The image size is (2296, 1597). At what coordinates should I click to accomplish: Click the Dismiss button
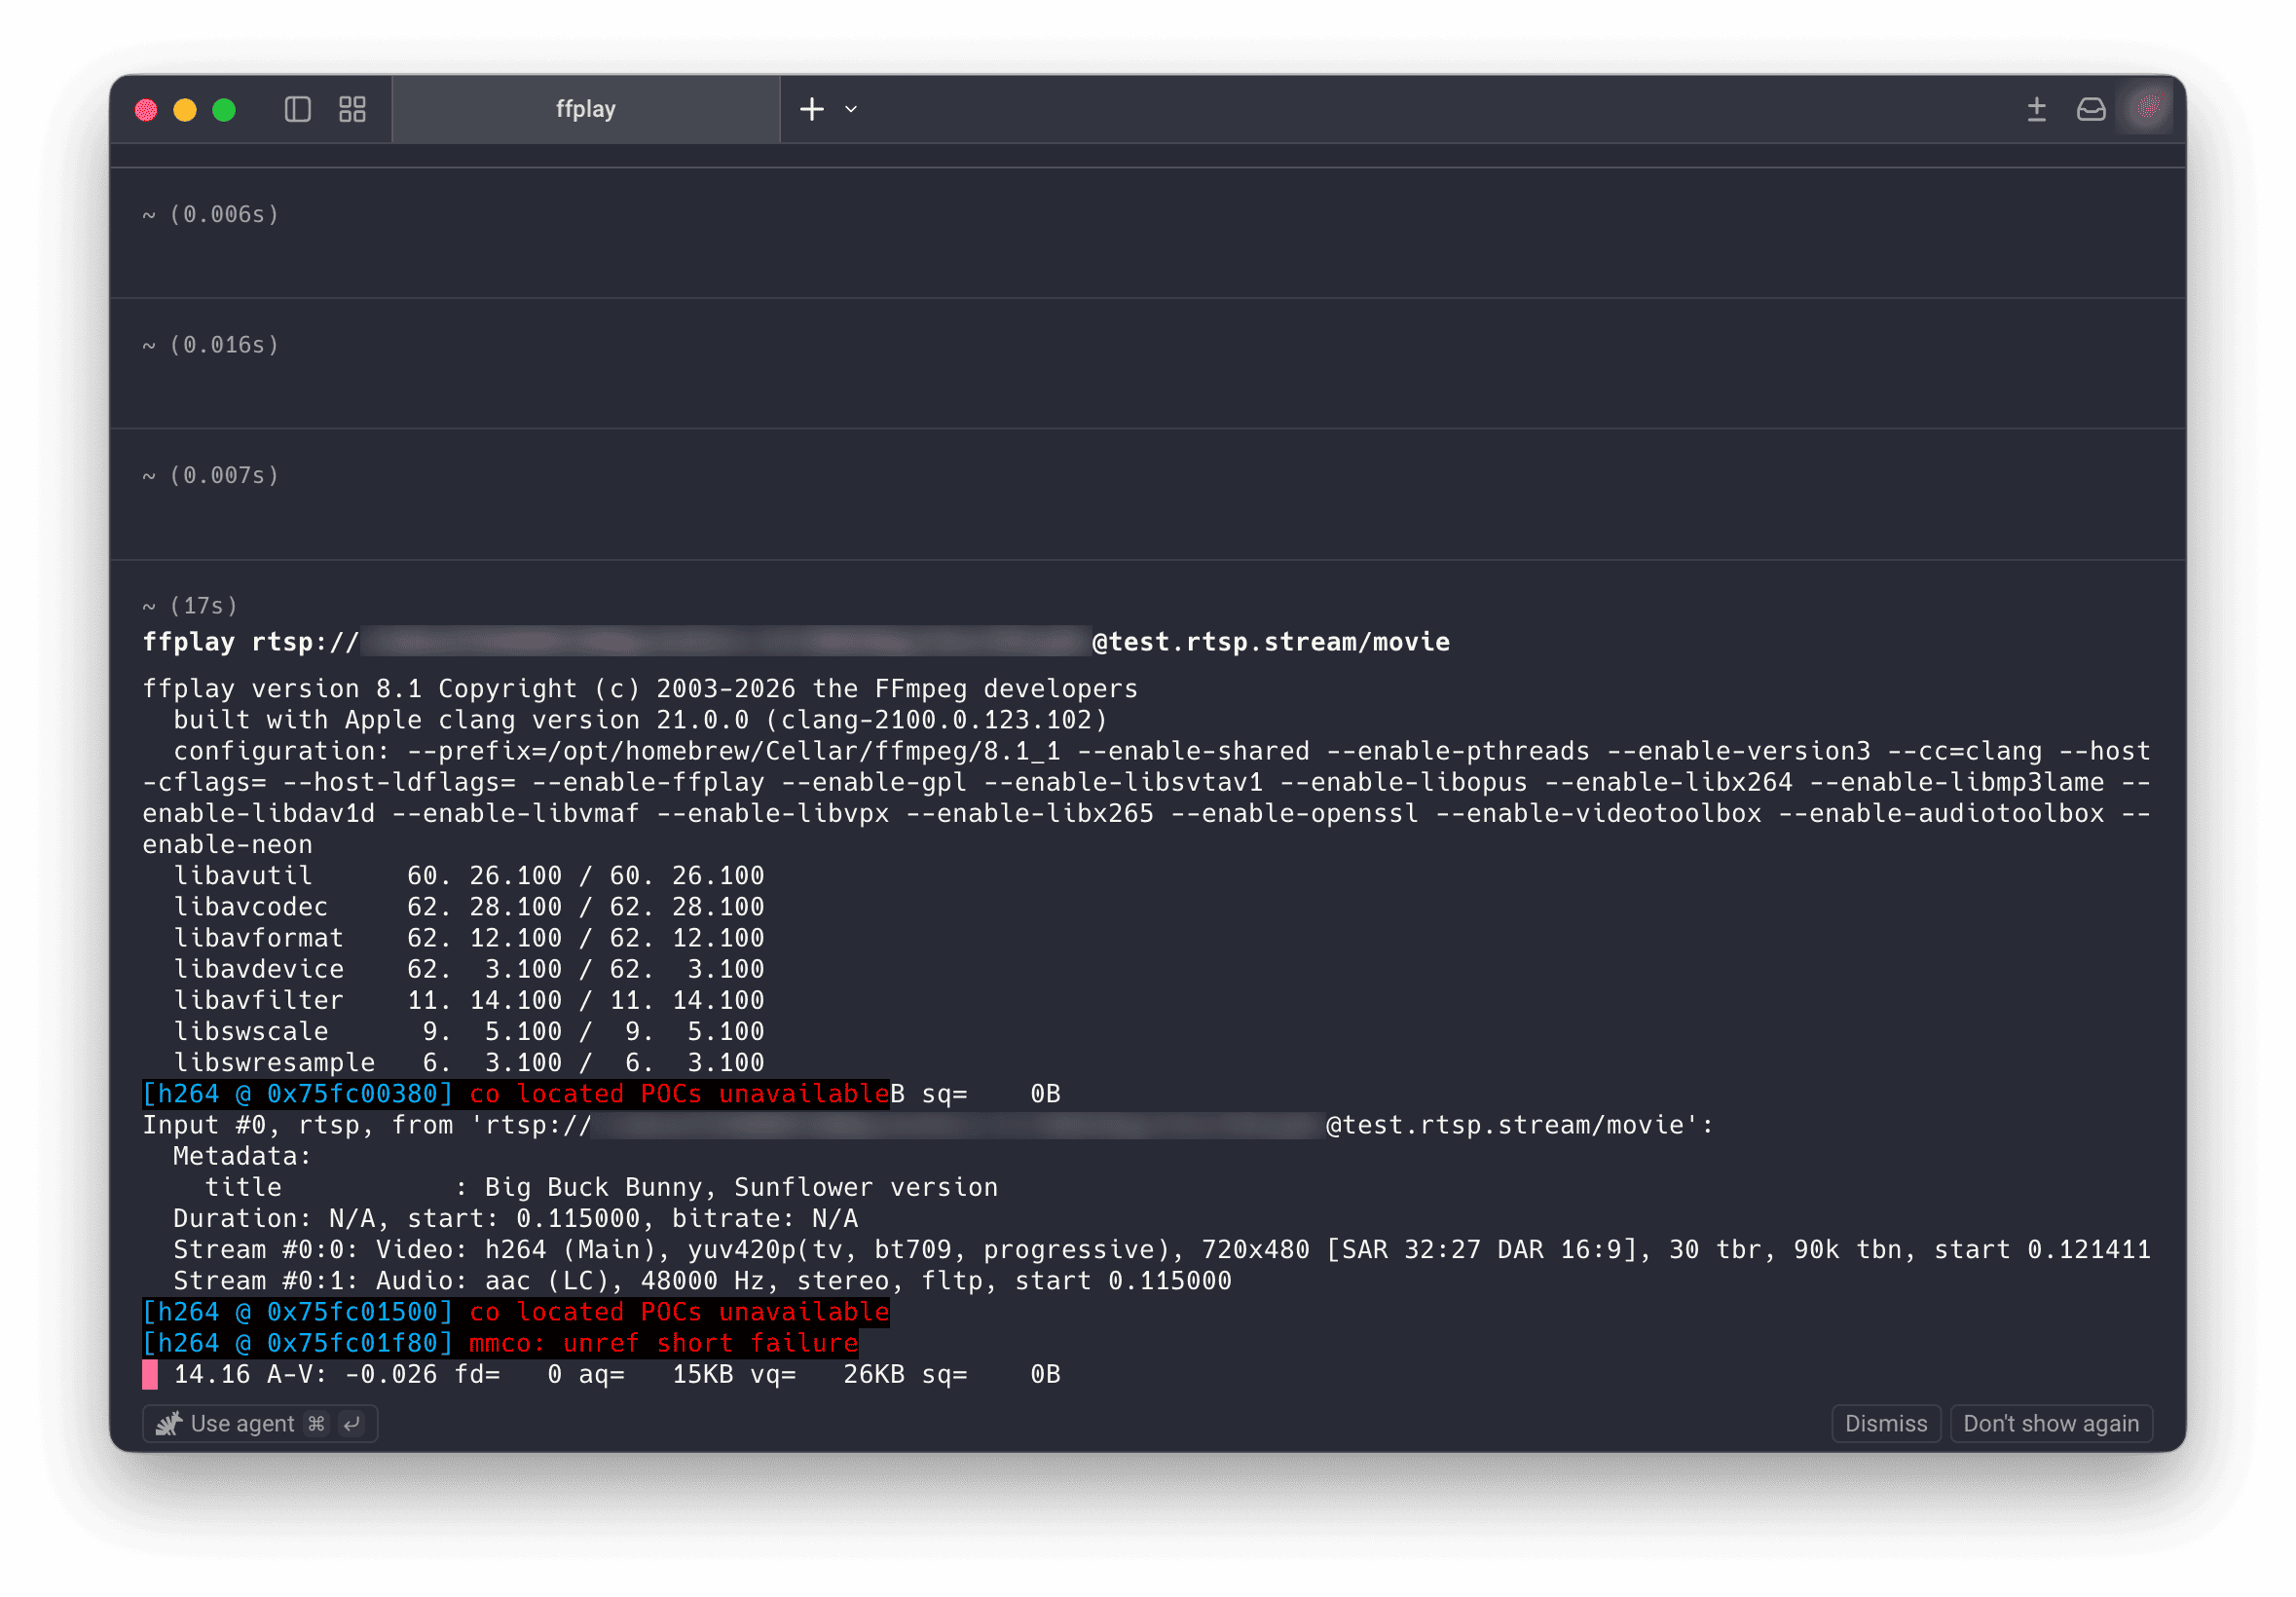point(1885,1422)
